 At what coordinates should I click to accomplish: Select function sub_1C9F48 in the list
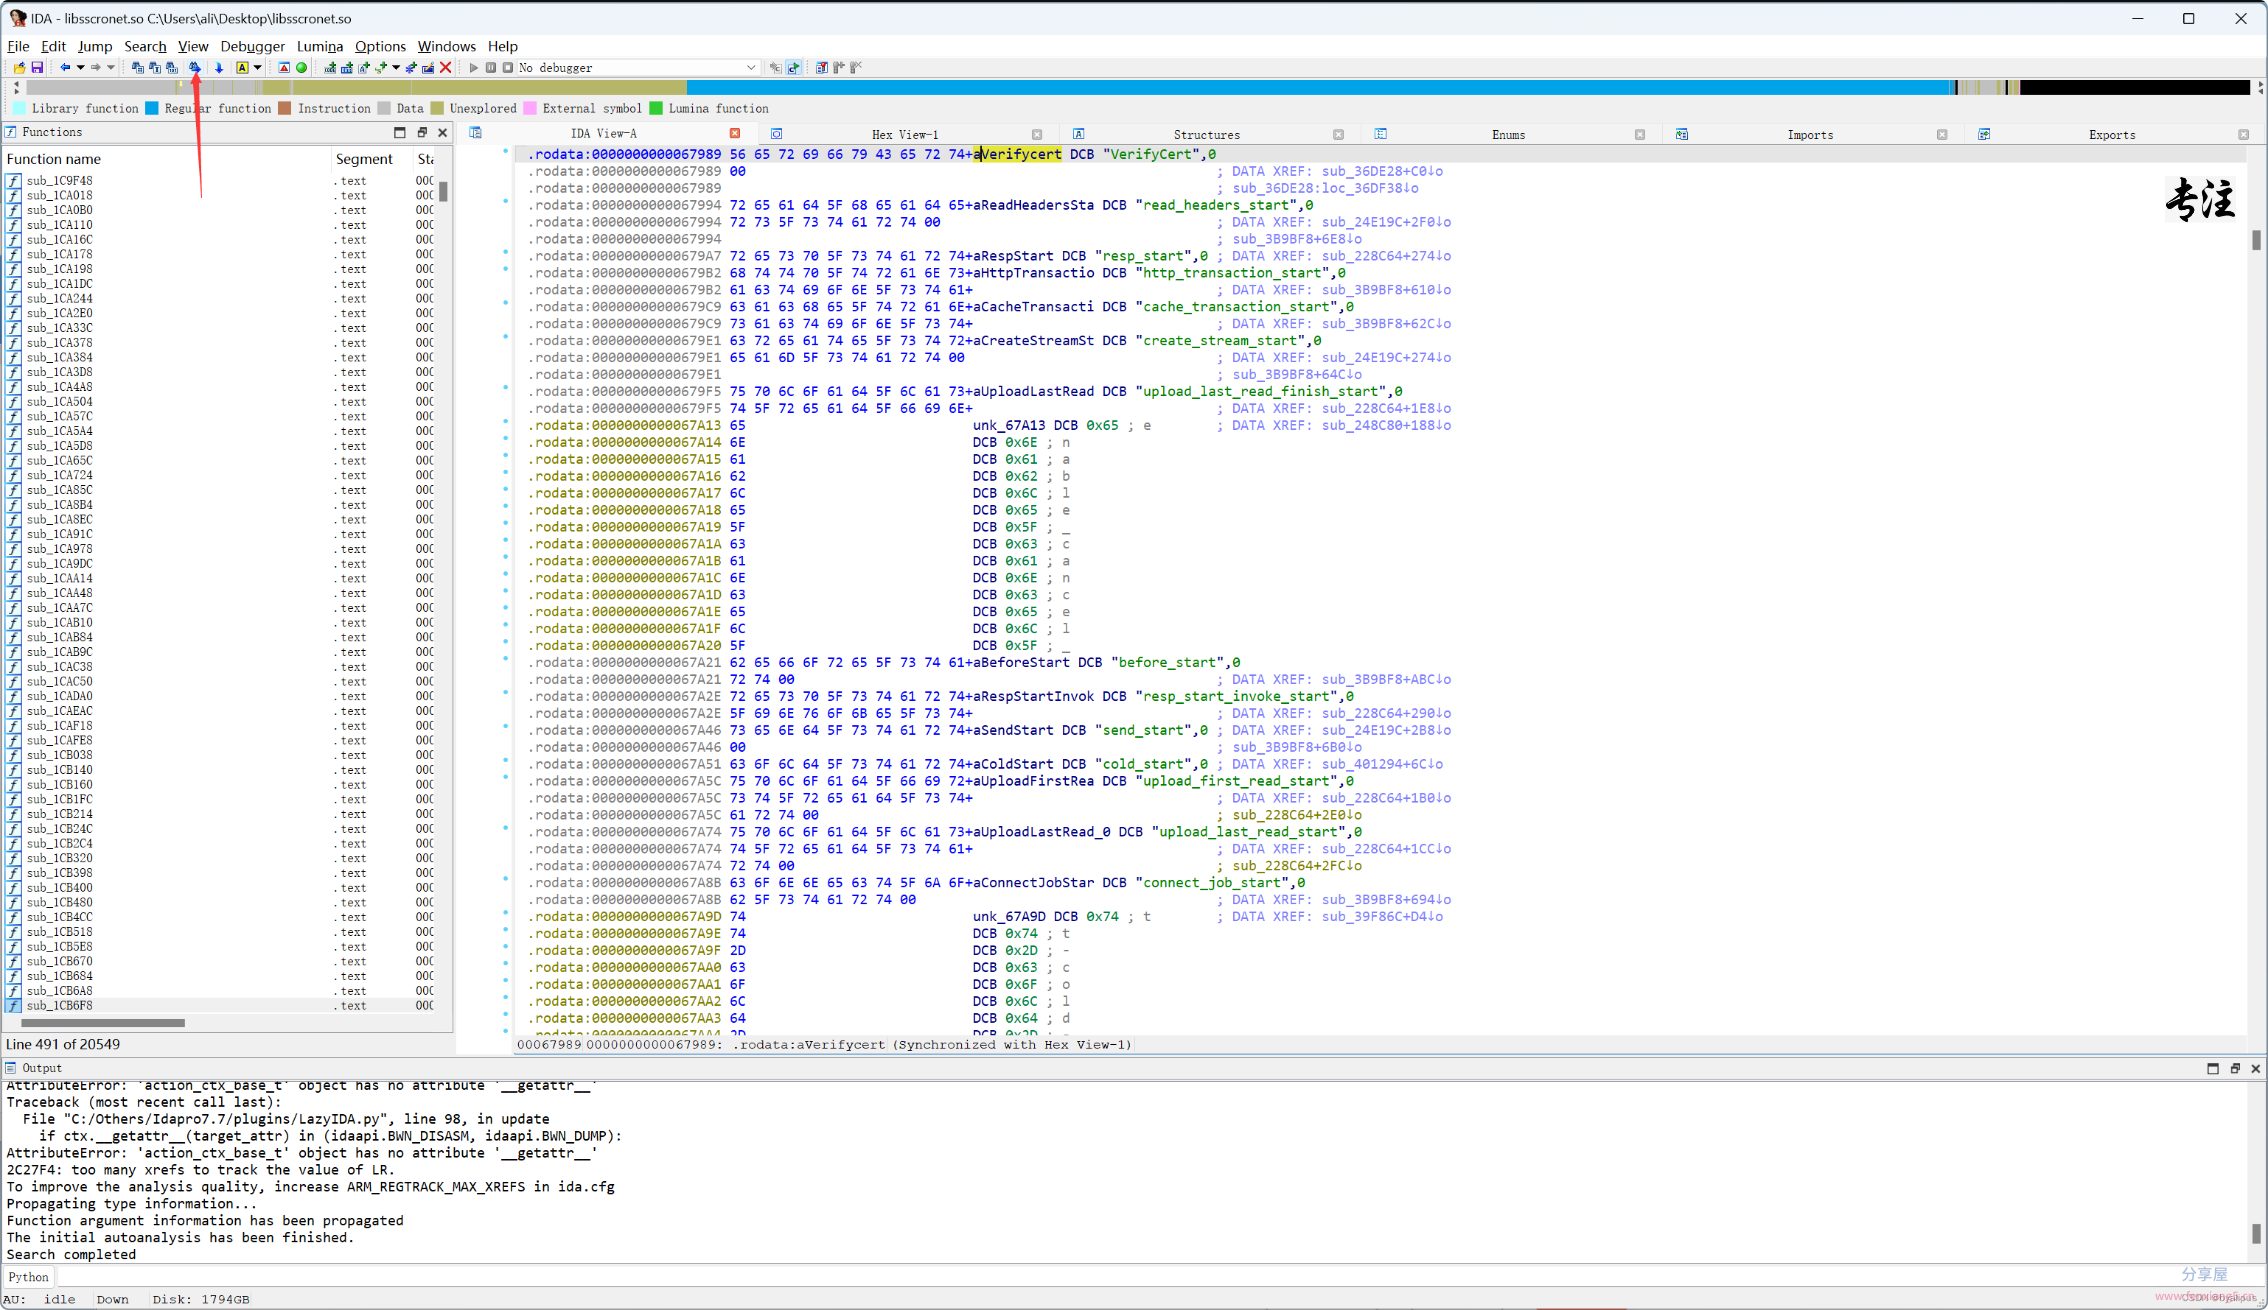[x=59, y=181]
